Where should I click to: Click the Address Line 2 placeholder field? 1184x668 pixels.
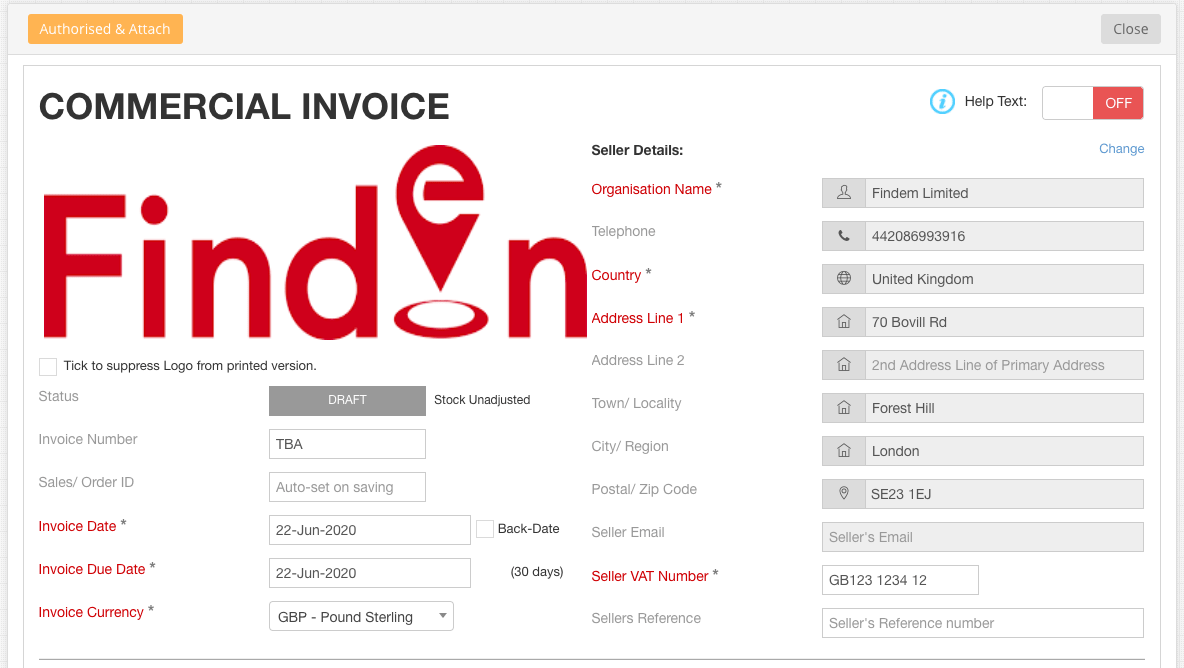point(1004,365)
